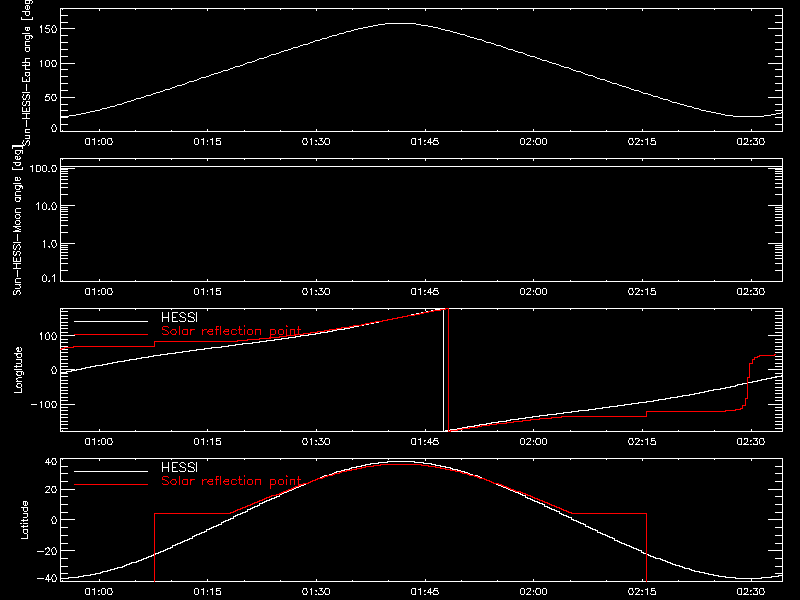The height and width of the screenshot is (600, 800).
Task: Click the 50 tick on Earth angle plot
Action: coord(52,97)
